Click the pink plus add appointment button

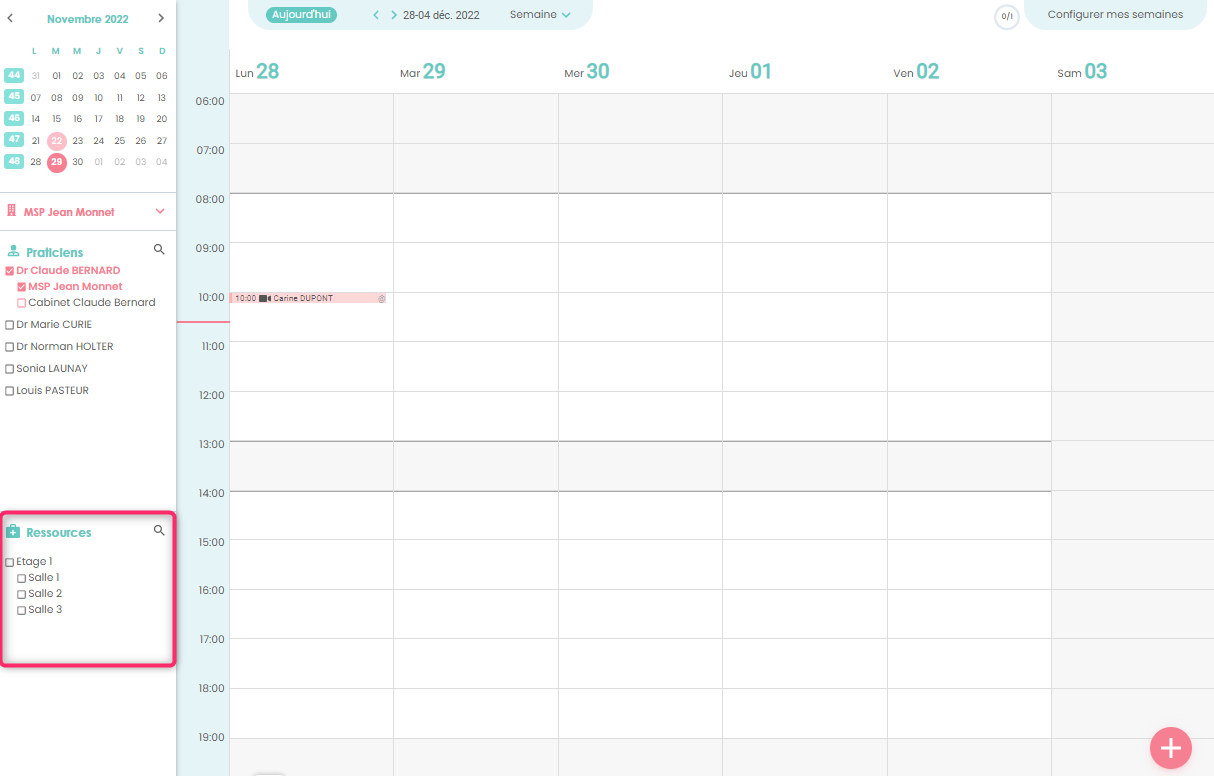[1170, 747]
